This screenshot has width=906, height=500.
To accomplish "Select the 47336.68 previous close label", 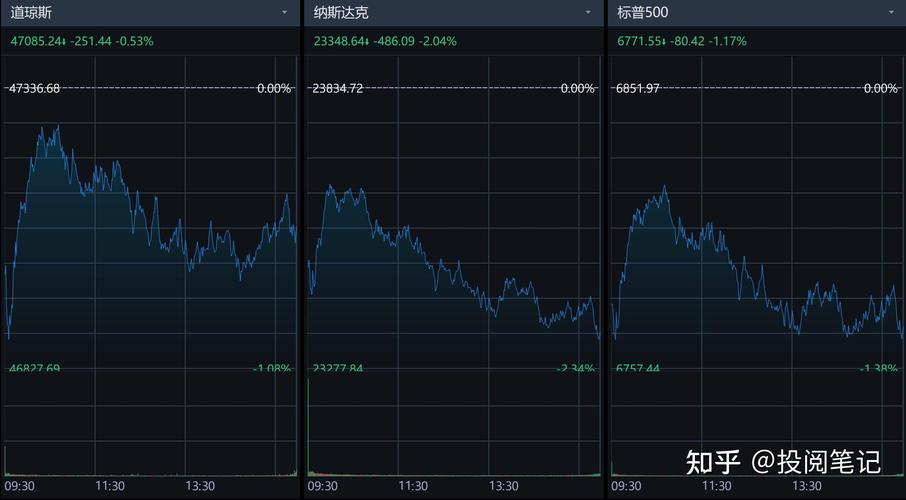I will 34,88.
